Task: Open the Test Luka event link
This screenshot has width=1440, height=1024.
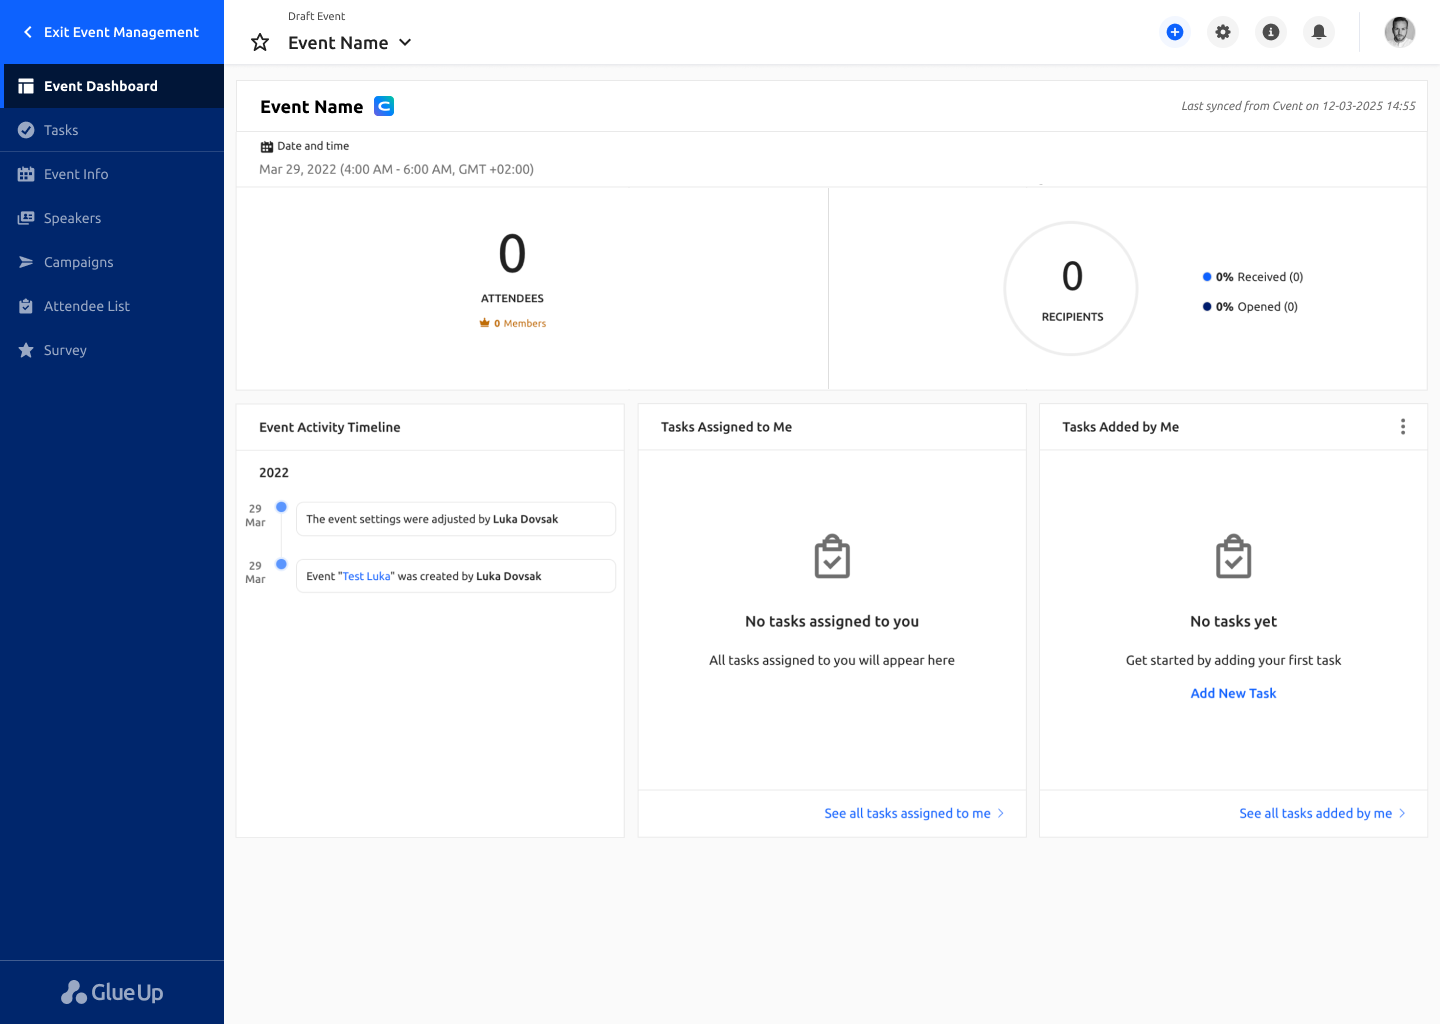Action: [x=366, y=575]
